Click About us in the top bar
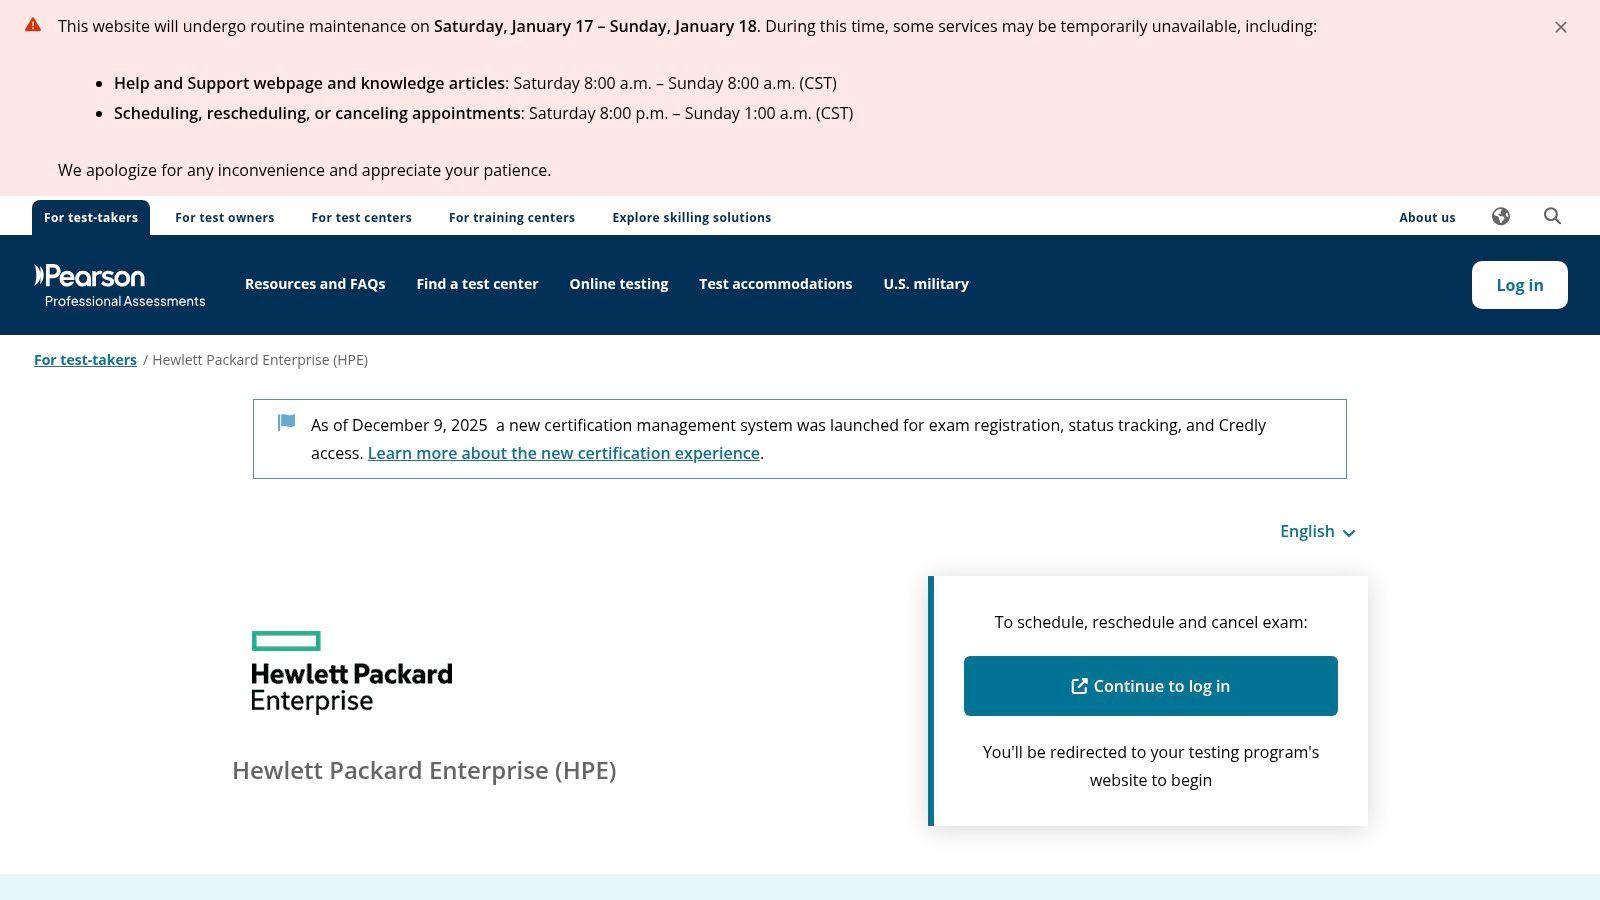The height and width of the screenshot is (900, 1600). pyautogui.click(x=1427, y=217)
